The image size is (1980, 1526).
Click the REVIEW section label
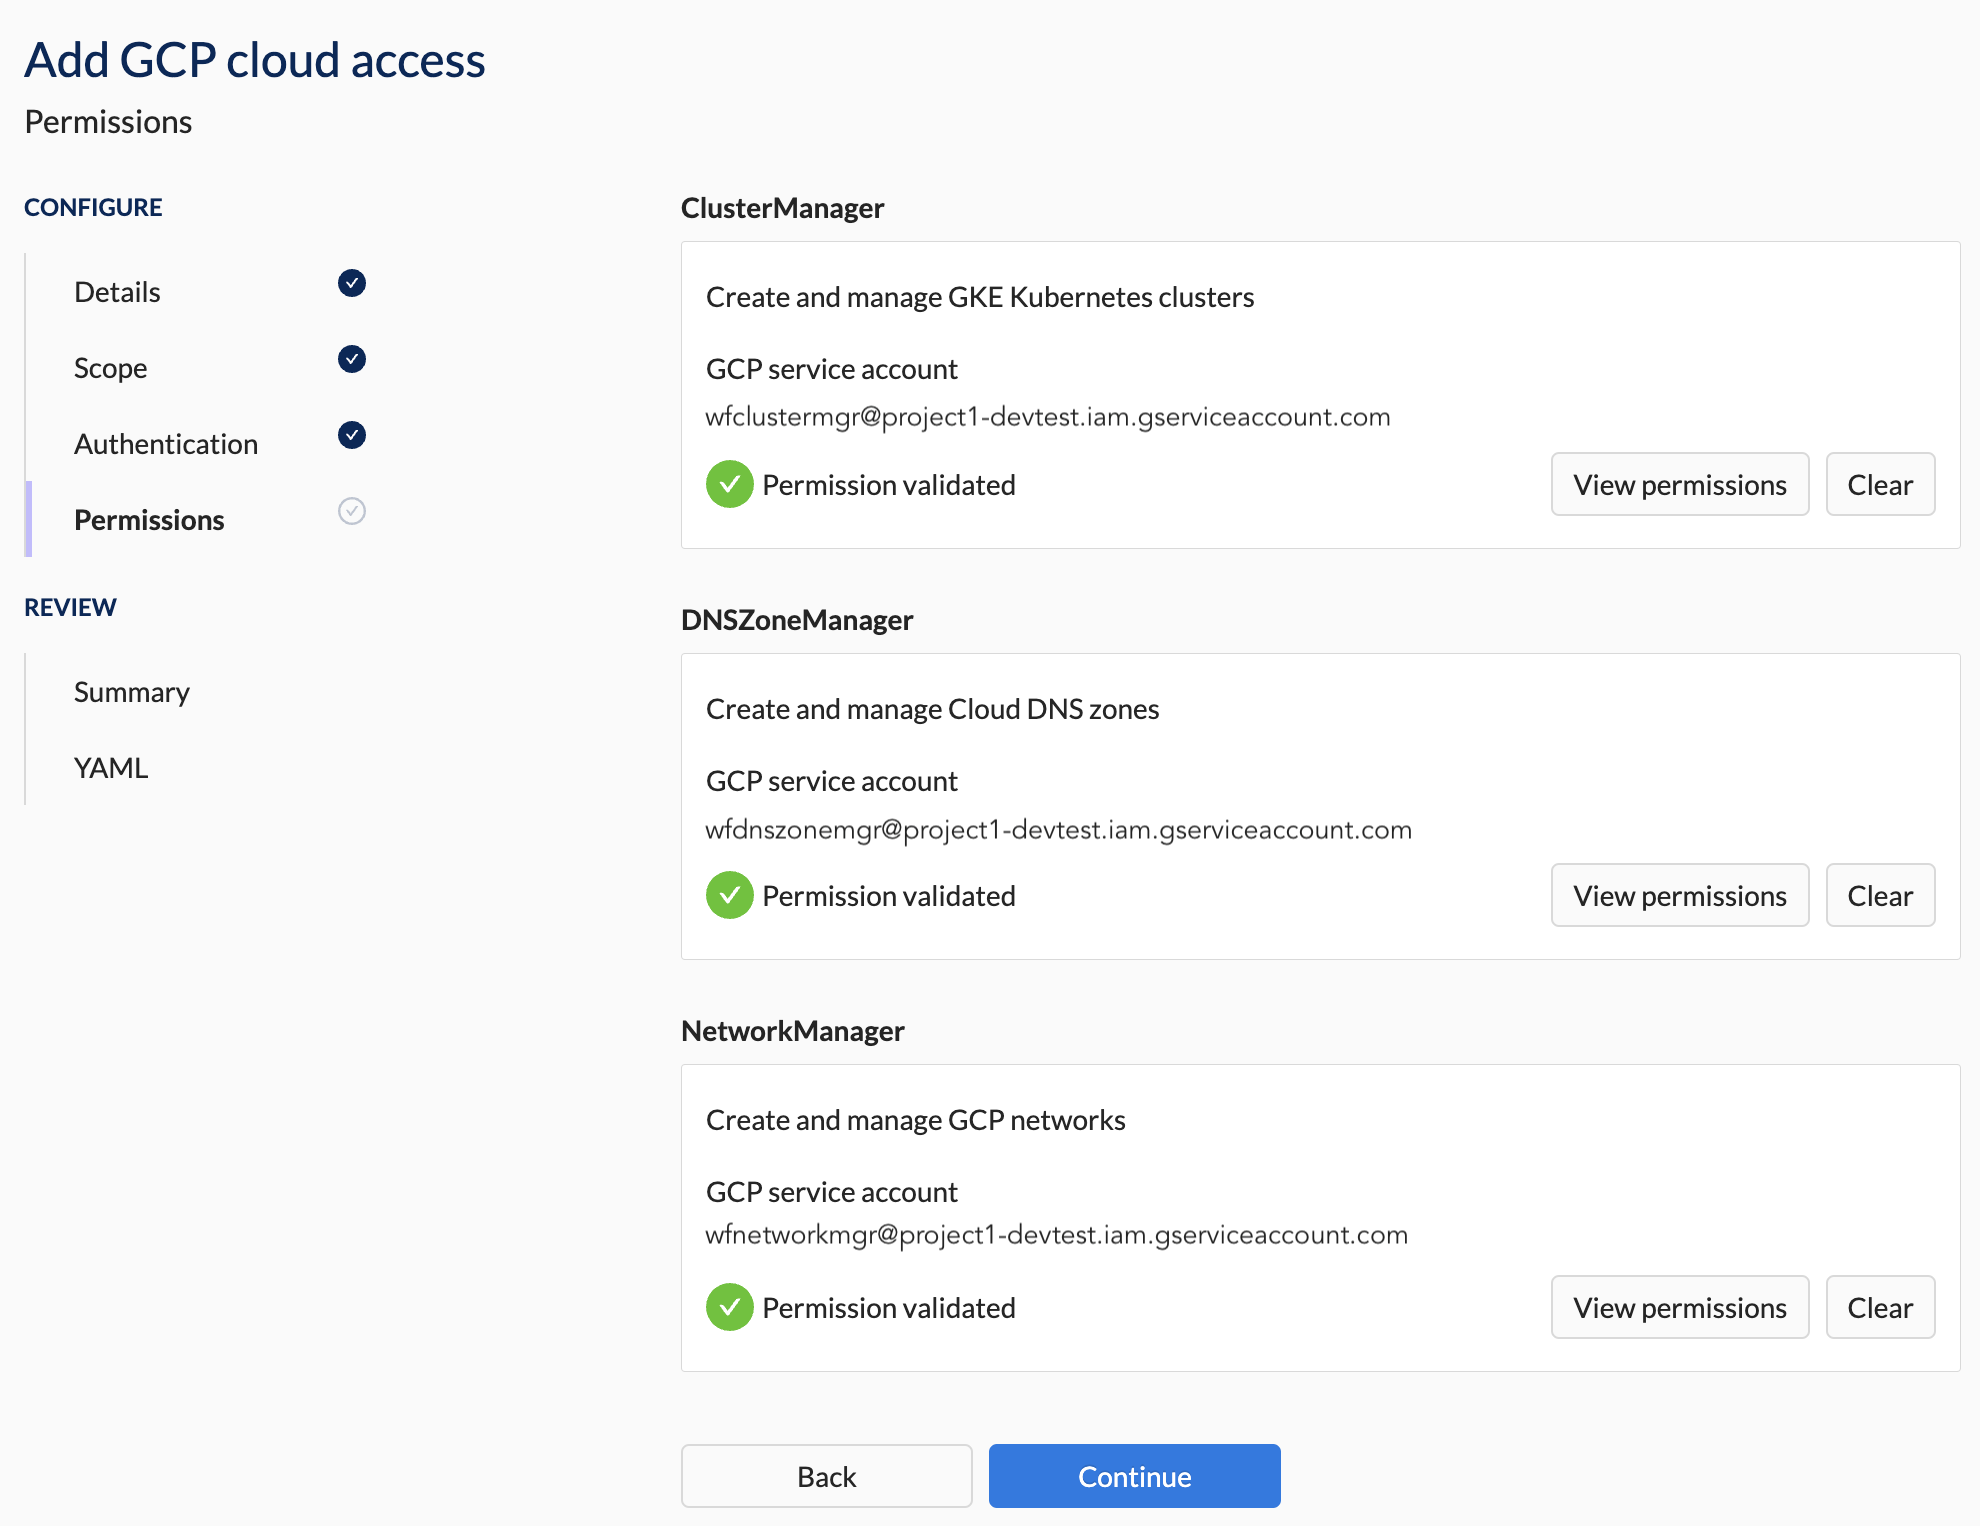pyautogui.click(x=70, y=607)
